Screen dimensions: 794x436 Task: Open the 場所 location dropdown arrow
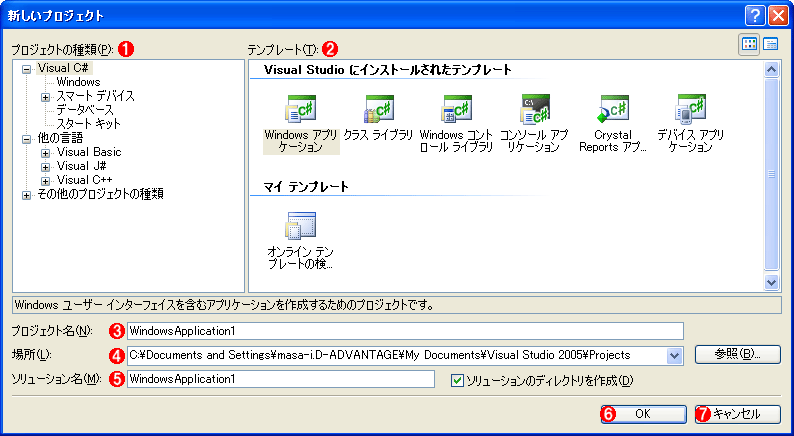pyautogui.click(x=673, y=356)
